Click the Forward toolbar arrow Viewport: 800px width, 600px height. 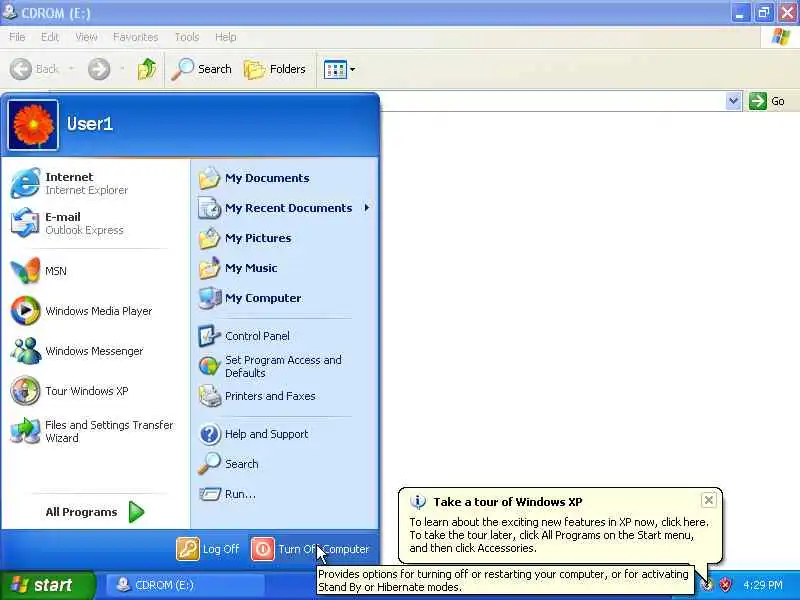tap(99, 69)
